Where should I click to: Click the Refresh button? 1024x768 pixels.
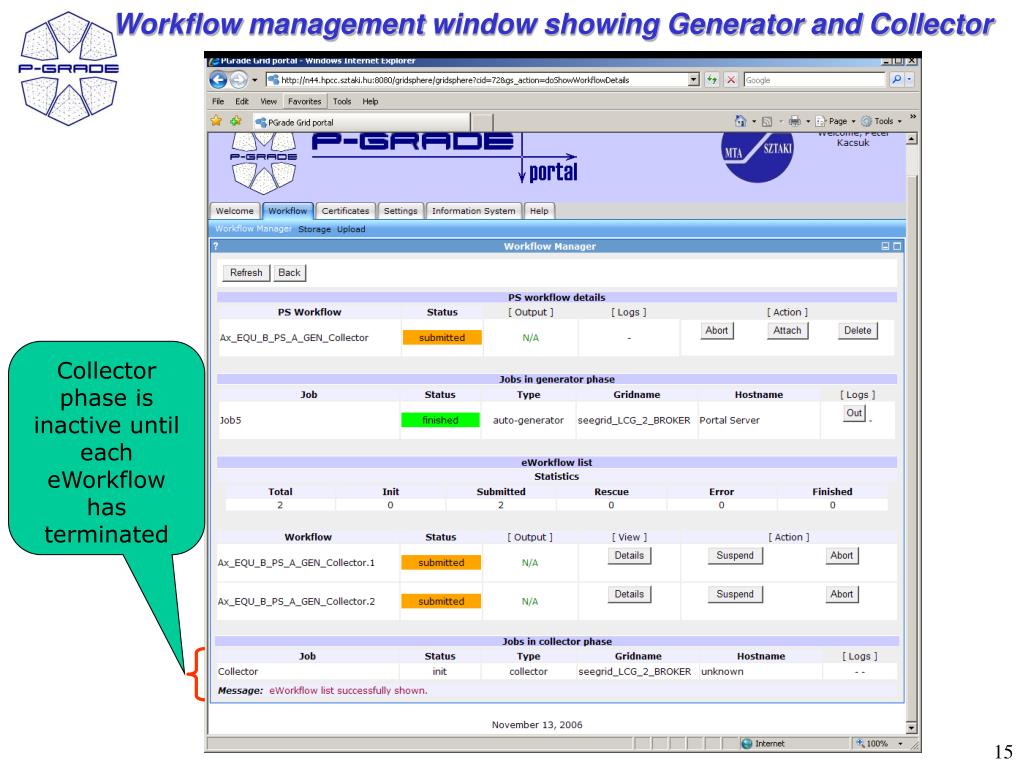246,273
